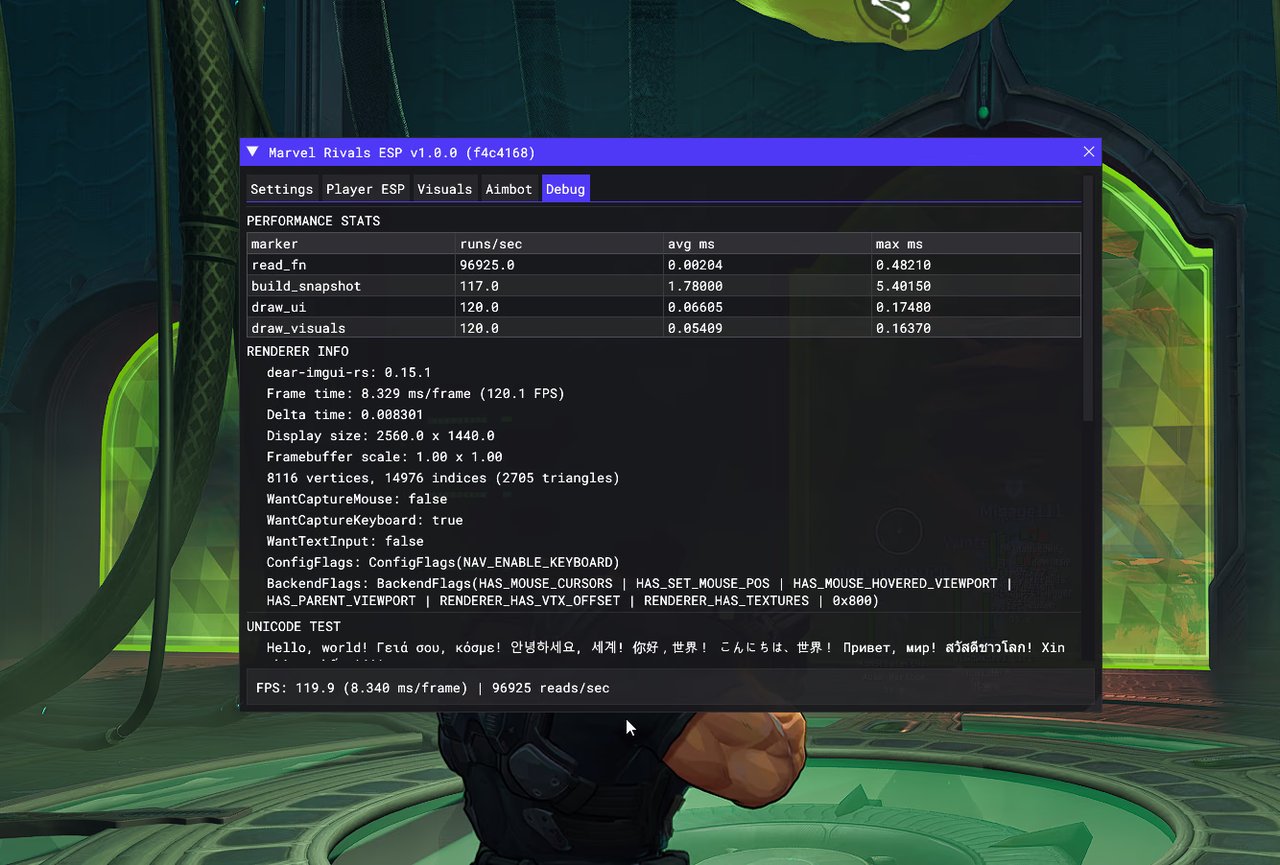Click the 'Framebuffer scale: 1.00 x 1.00' line
The image size is (1280, 865).
[384, 457]
